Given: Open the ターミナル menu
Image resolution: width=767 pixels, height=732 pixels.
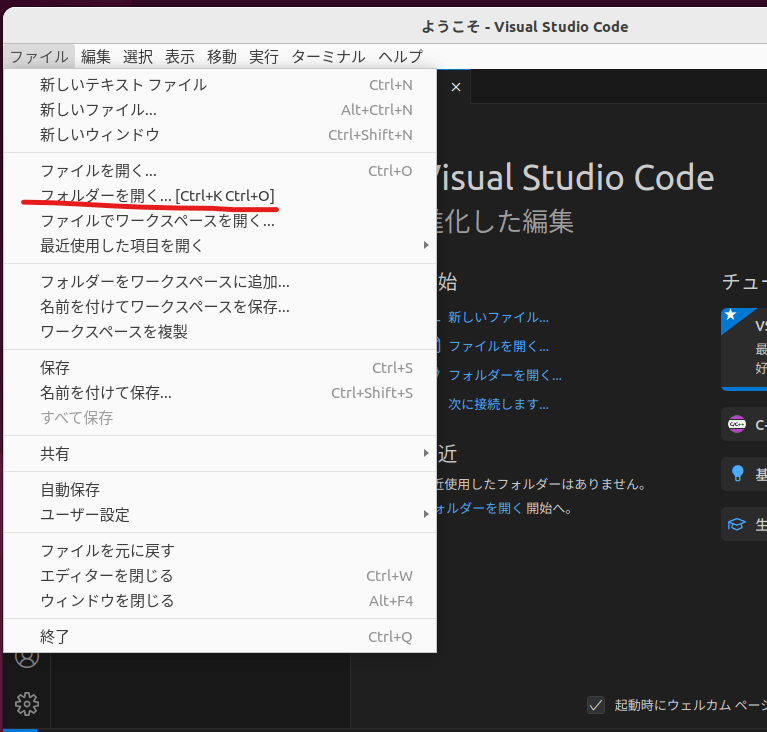Looking at the screenshot, I should [x=328, y=57].
